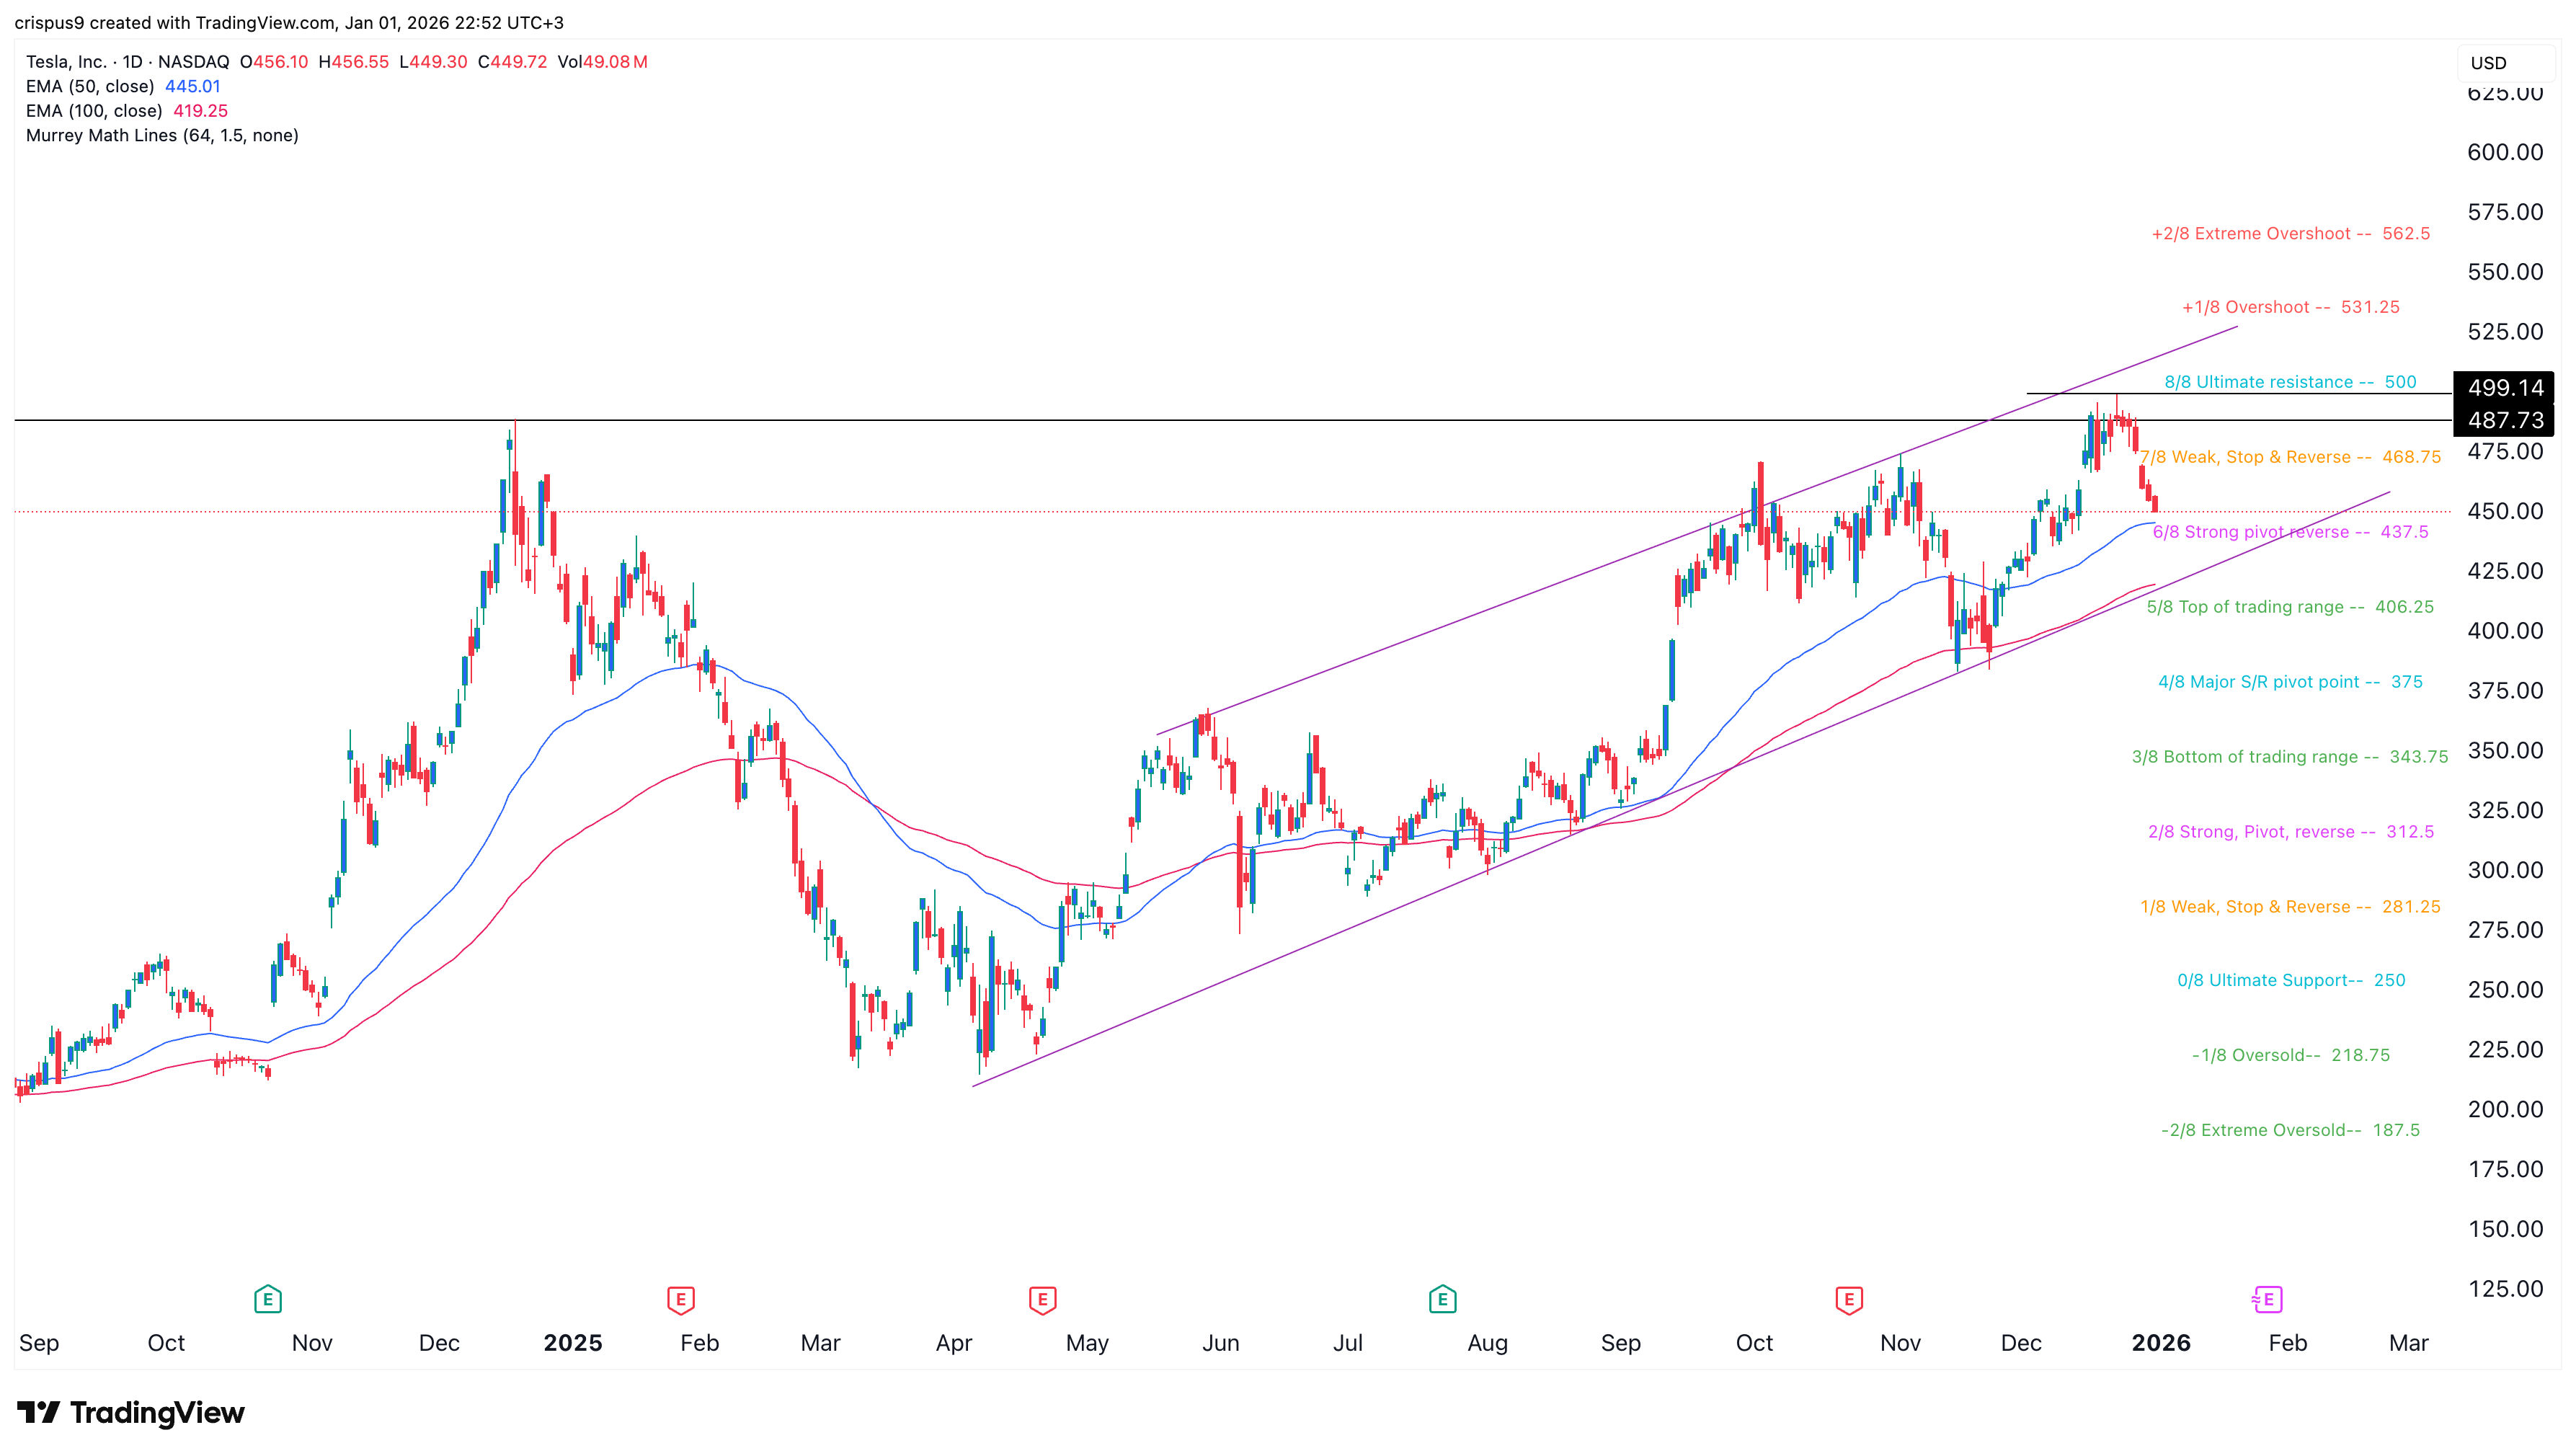Open the USD currency selector
Image resolution: width=2576 pixels, height=1456 pixels.
pyautogui.click(x=2490, y=63)
